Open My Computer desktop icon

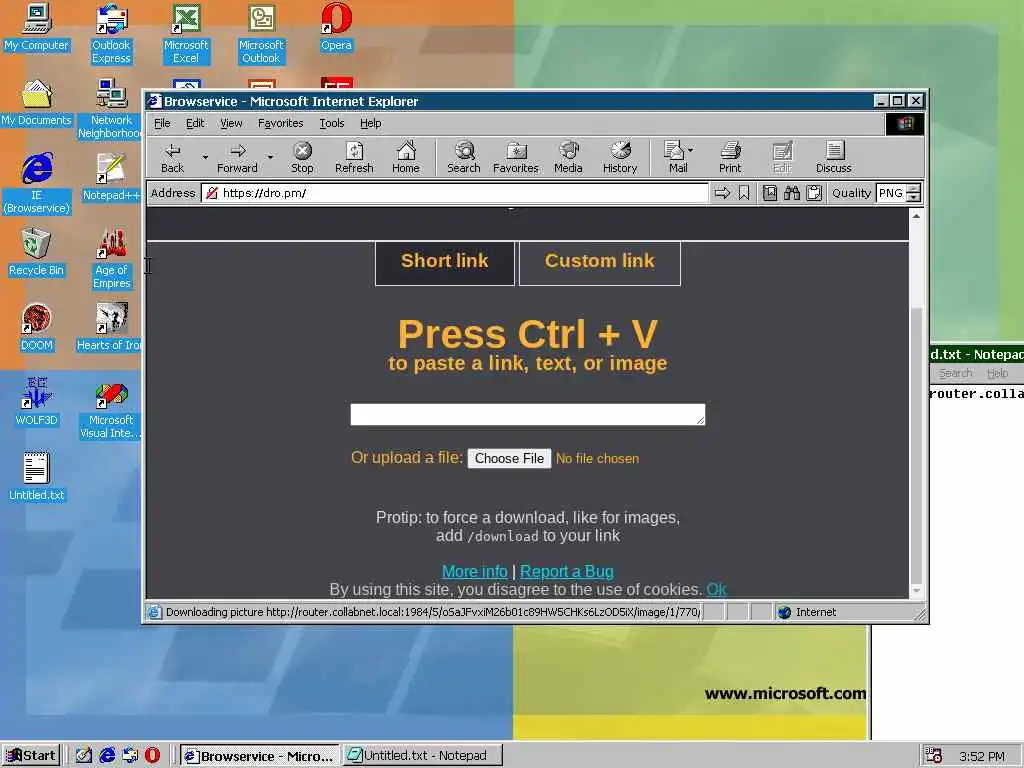click(36, 27)
